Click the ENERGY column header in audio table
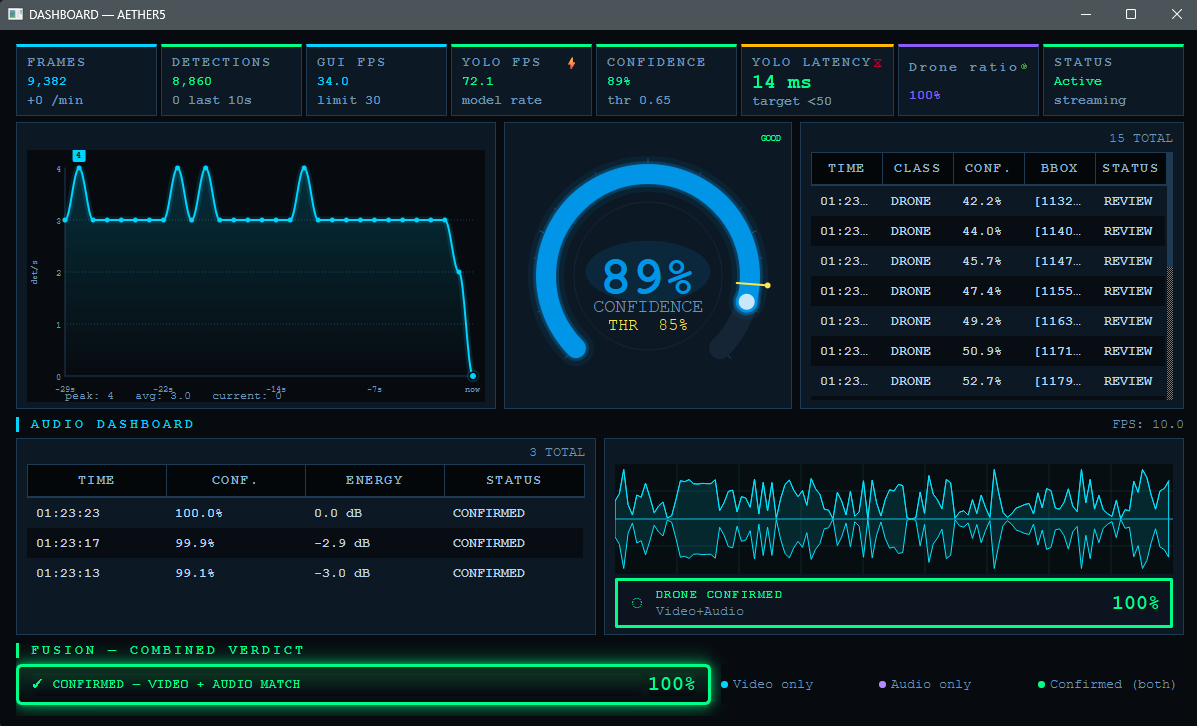This screenshot has width=1197, height=726. [x=374, y=480]
